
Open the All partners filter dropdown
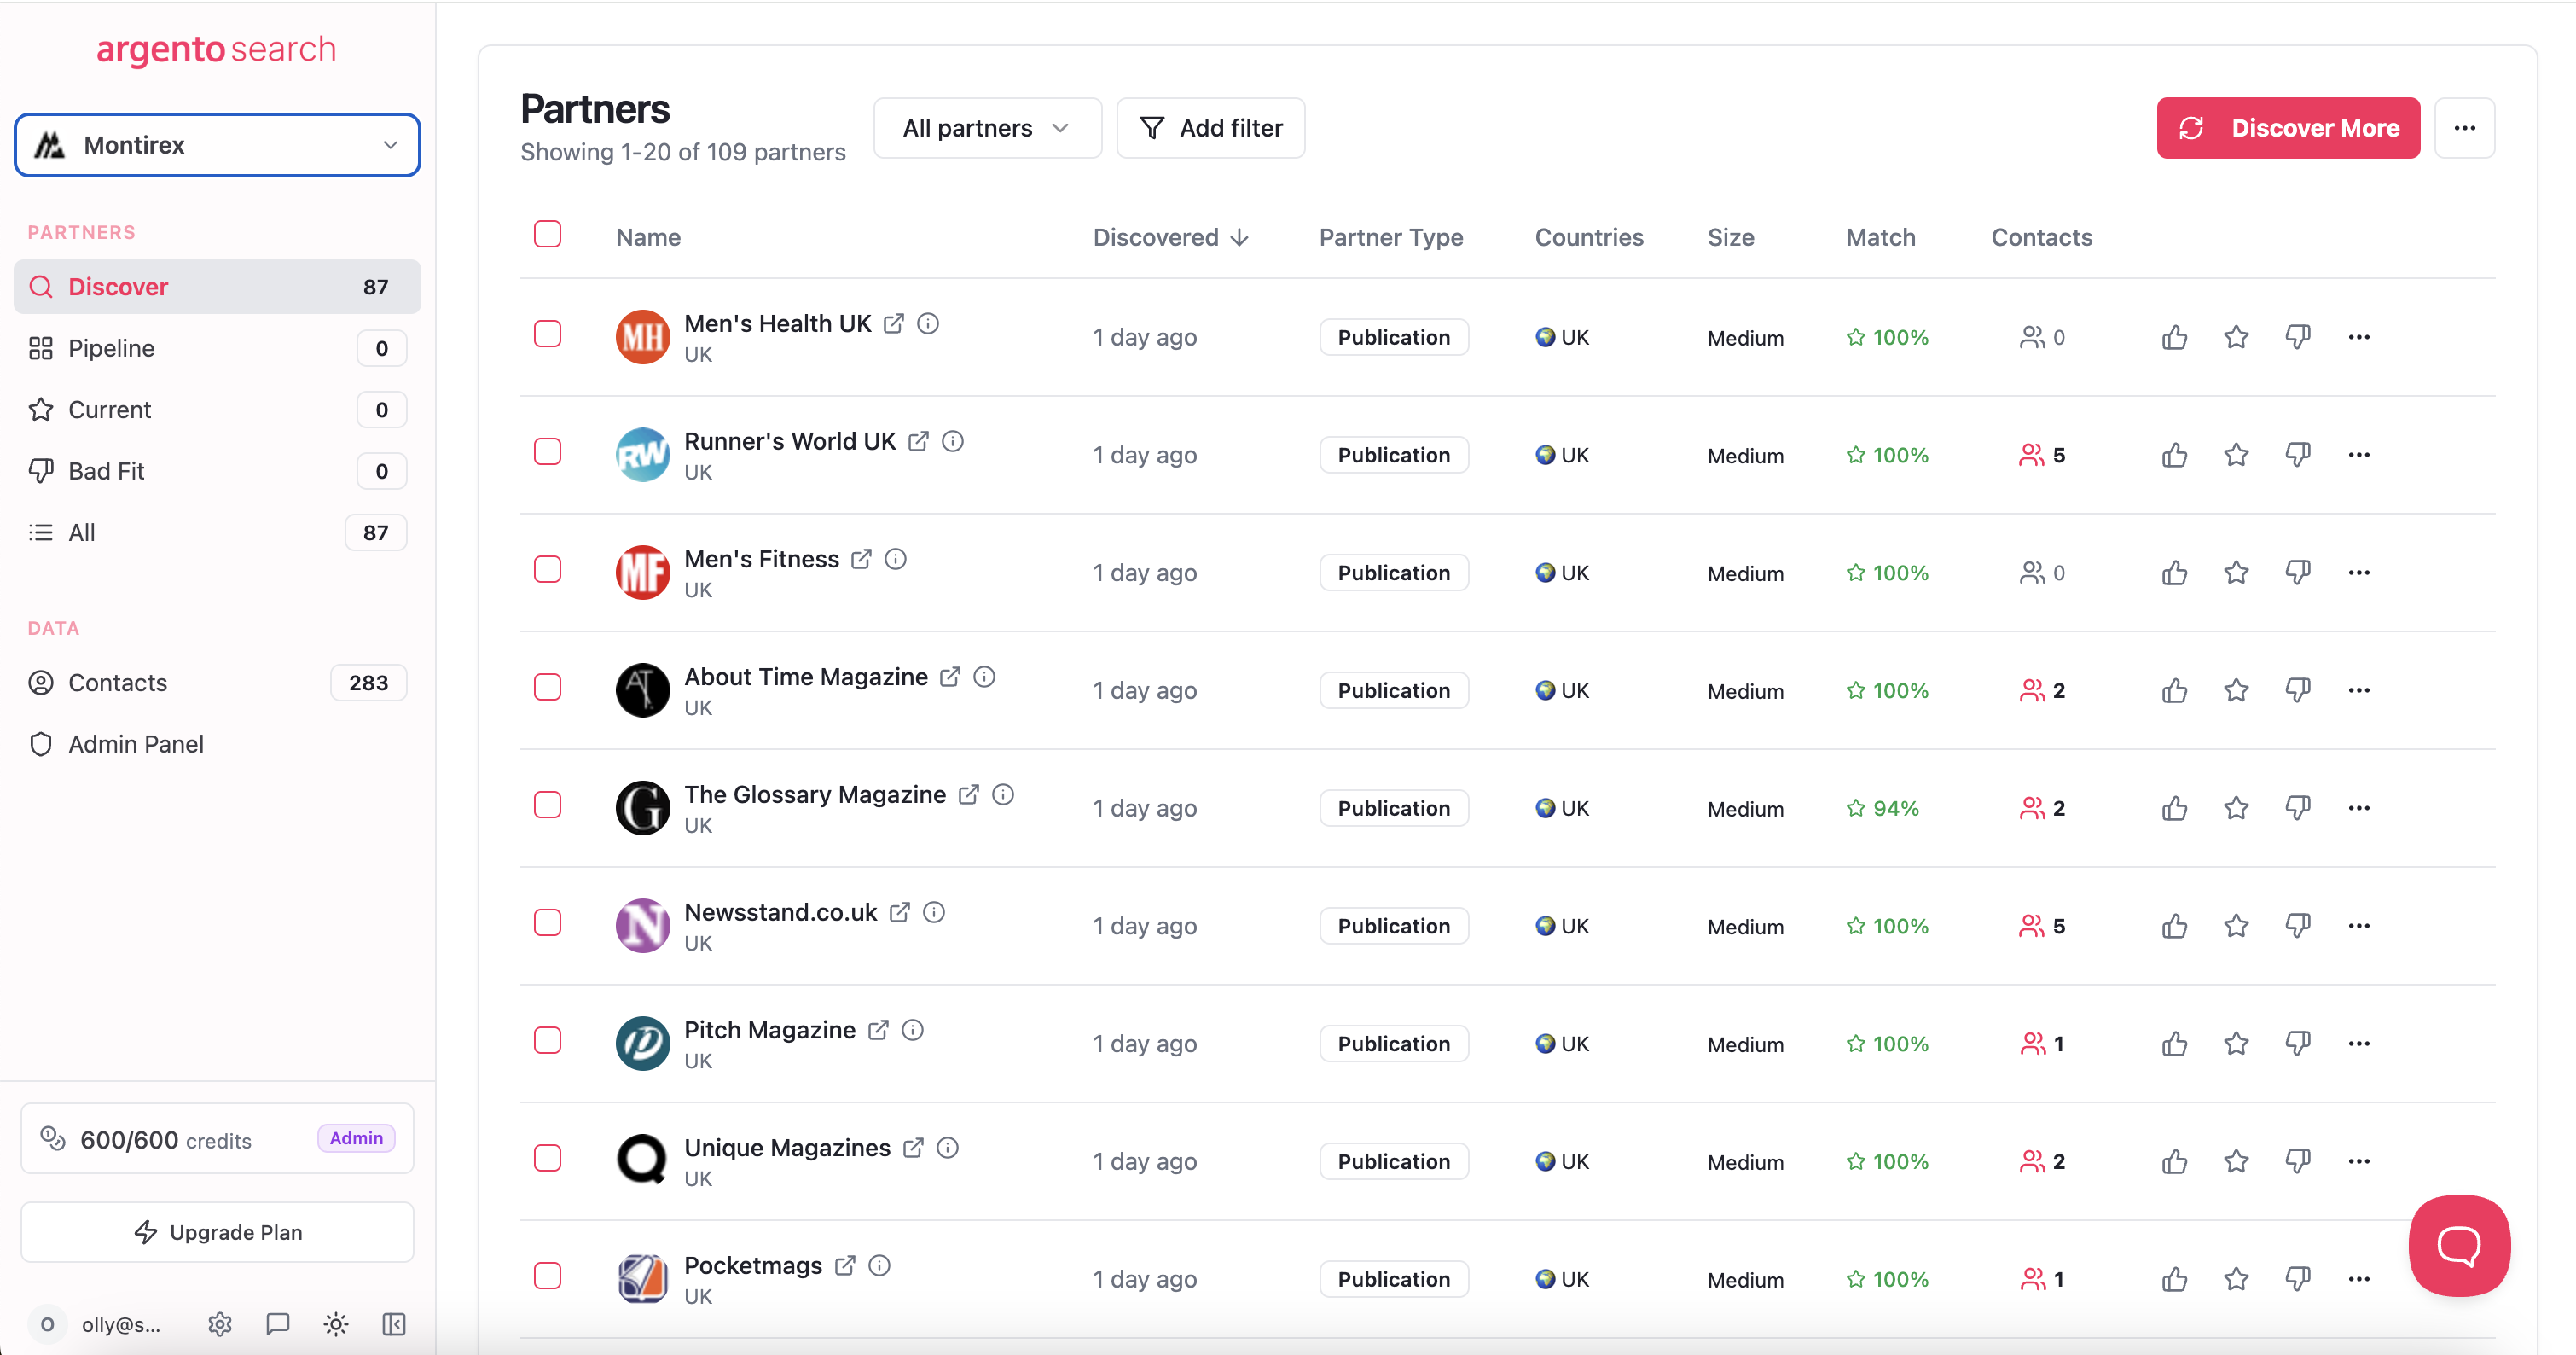tap(987, 127)
